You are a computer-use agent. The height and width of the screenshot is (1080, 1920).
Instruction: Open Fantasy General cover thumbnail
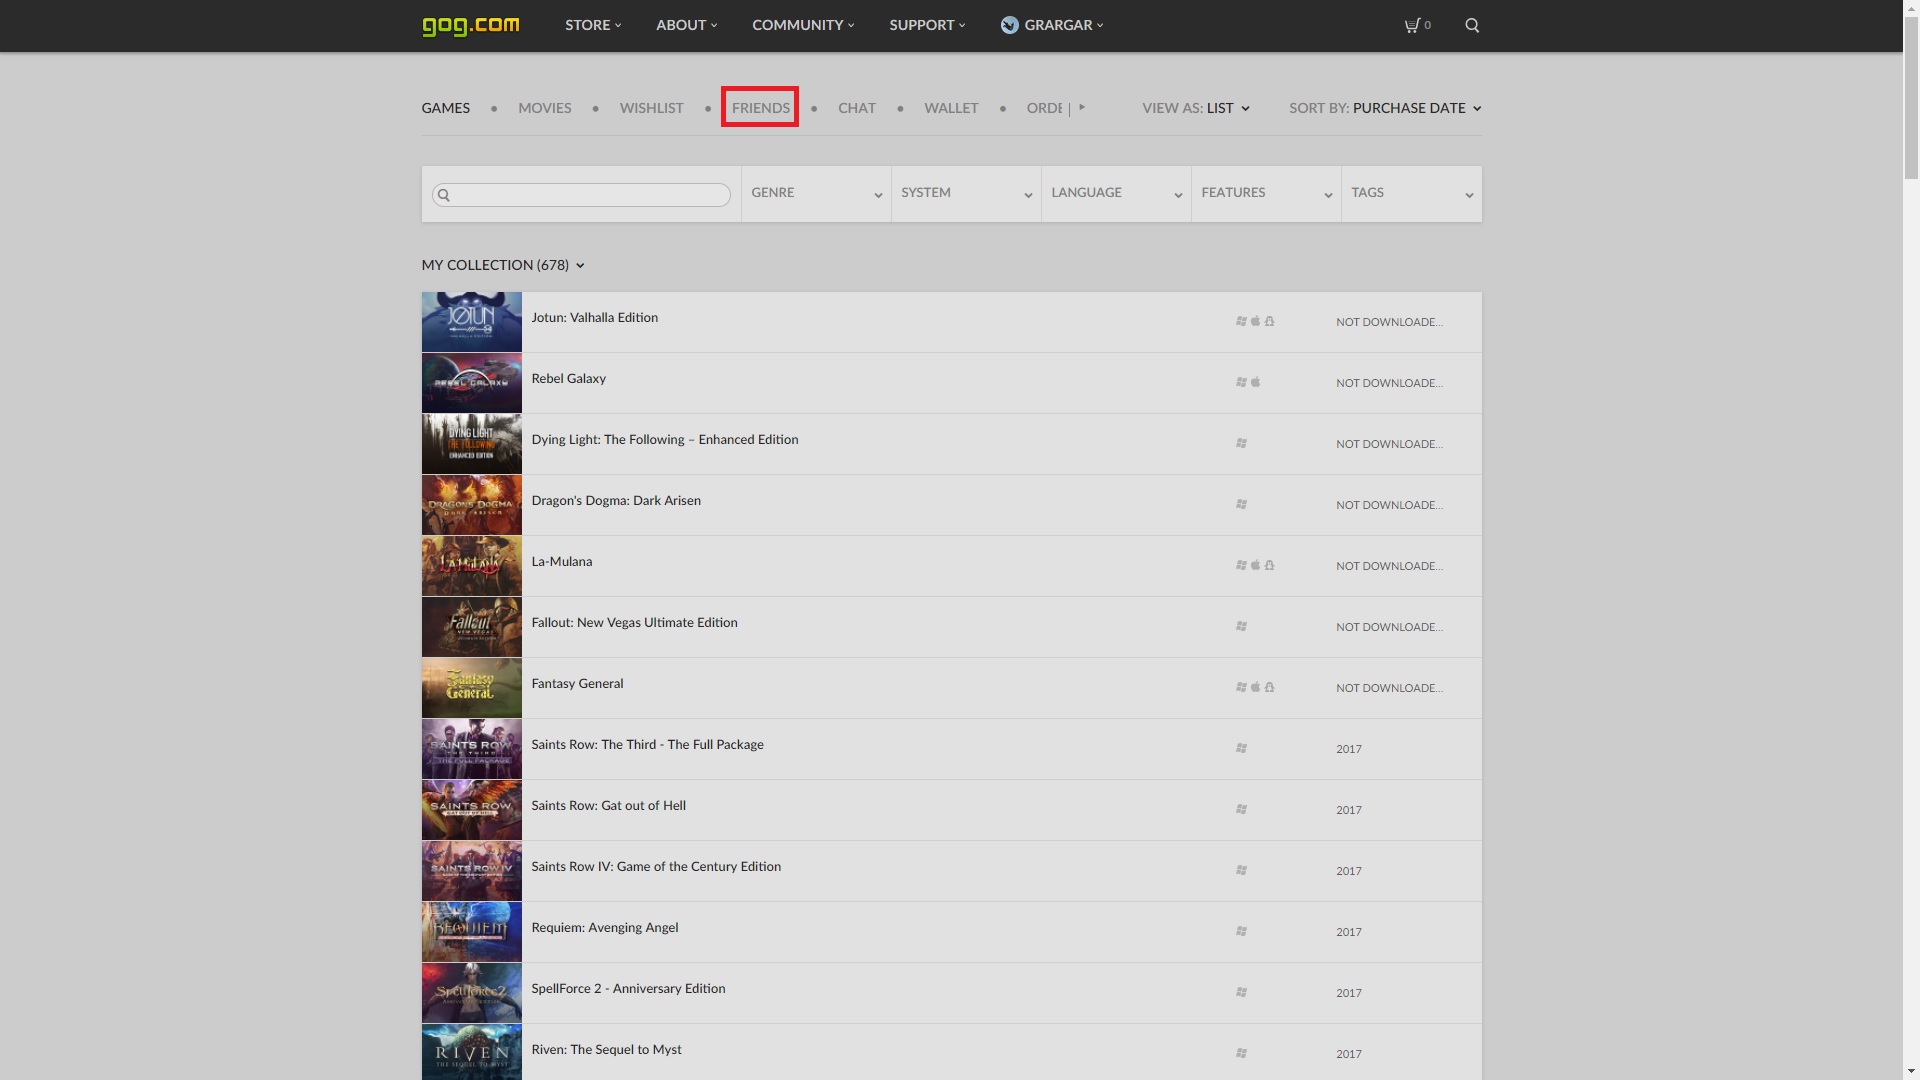(x=471, y=688)
